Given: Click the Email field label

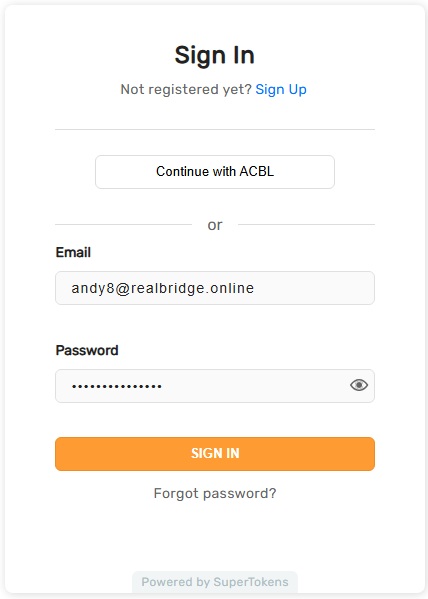Looking at the screenshot, I should click(x=73, y=253).
